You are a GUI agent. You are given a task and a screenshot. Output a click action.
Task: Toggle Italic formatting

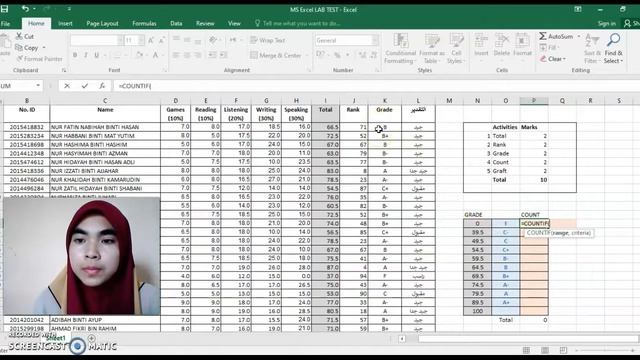click(x=86, y=55)
